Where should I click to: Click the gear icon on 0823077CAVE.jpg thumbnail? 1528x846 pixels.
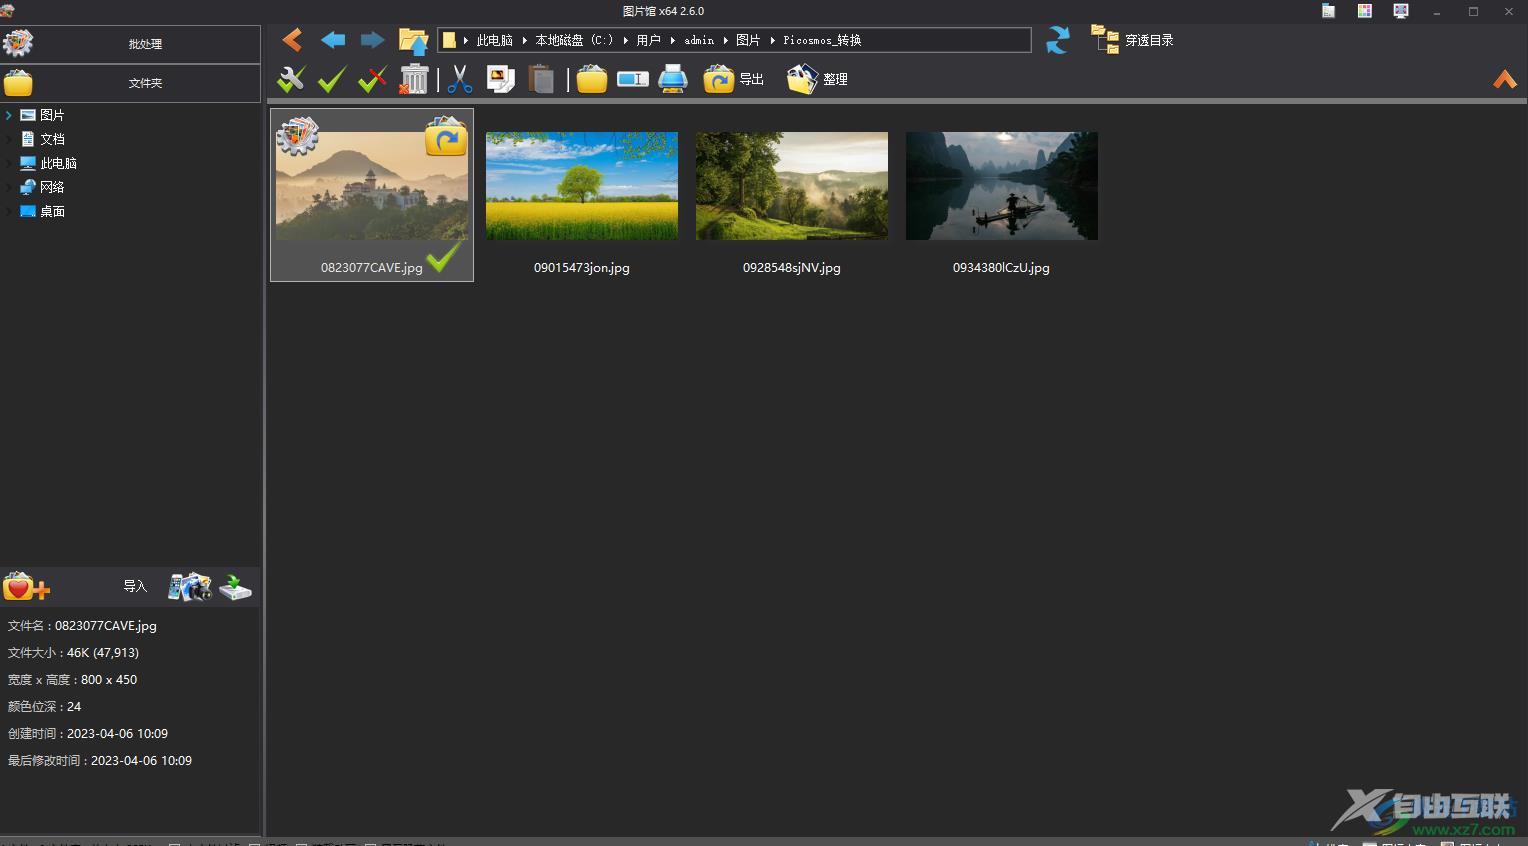pos(297,135)
